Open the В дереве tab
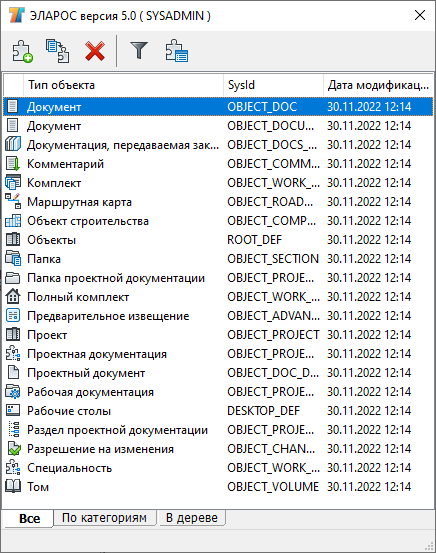This screenshot has height=553, width=436. (192, 518)
